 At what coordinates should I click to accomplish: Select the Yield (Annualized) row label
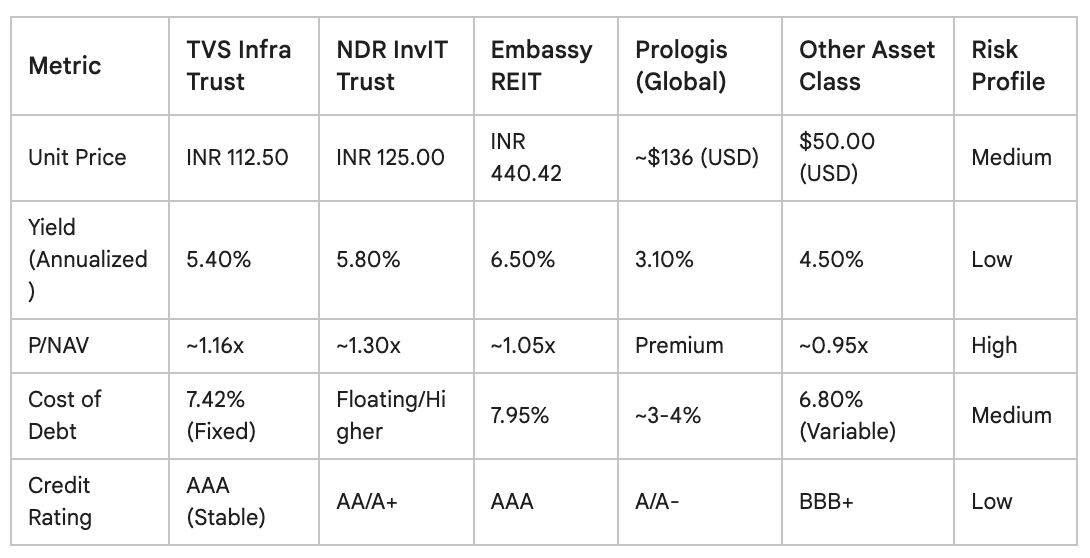coord(90,260)
